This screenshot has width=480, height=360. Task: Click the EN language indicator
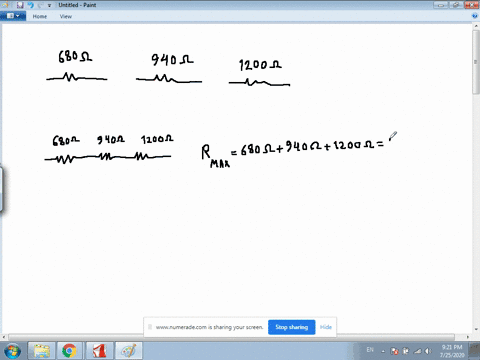[370, 350]
